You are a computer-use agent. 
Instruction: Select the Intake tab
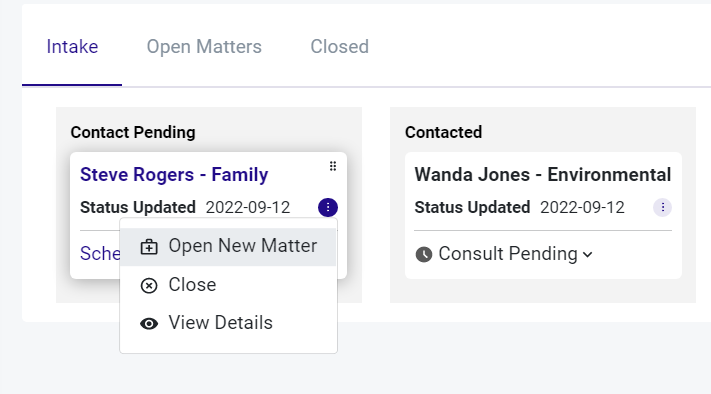72,47
